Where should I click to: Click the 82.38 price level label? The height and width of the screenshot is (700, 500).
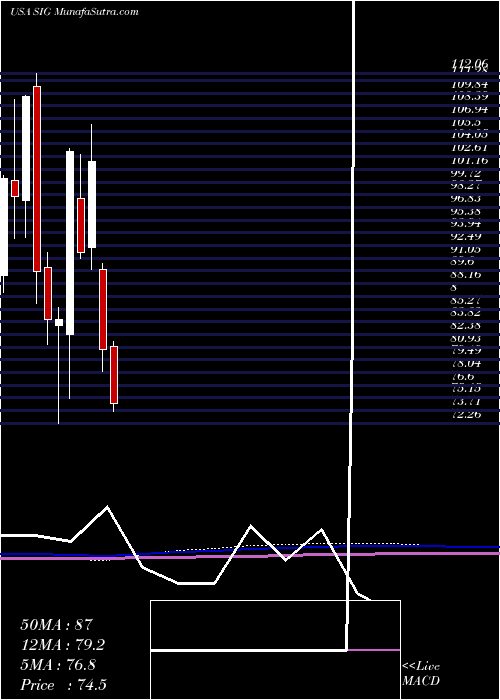click(x=468, y=325)
